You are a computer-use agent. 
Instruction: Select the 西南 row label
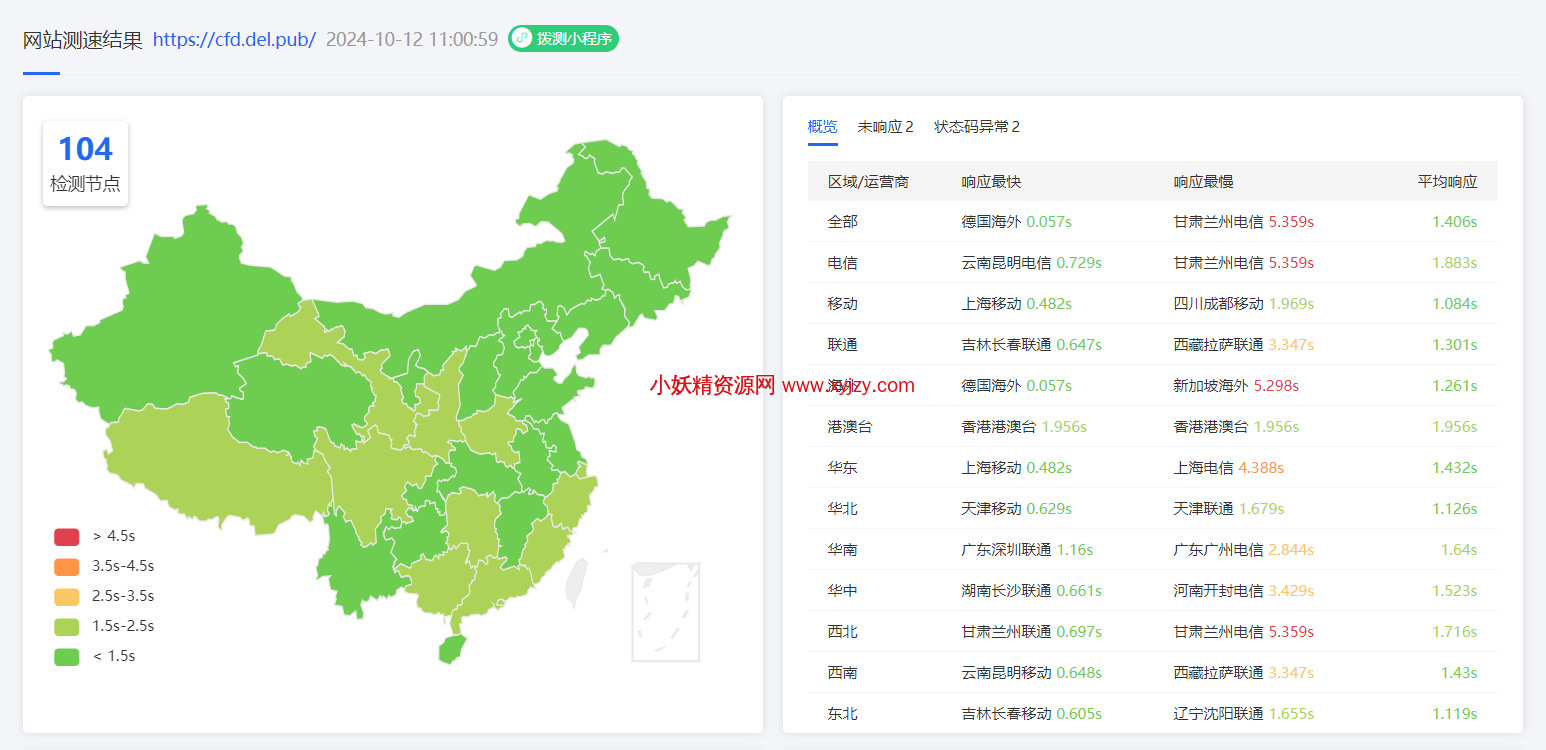[843, 673]
